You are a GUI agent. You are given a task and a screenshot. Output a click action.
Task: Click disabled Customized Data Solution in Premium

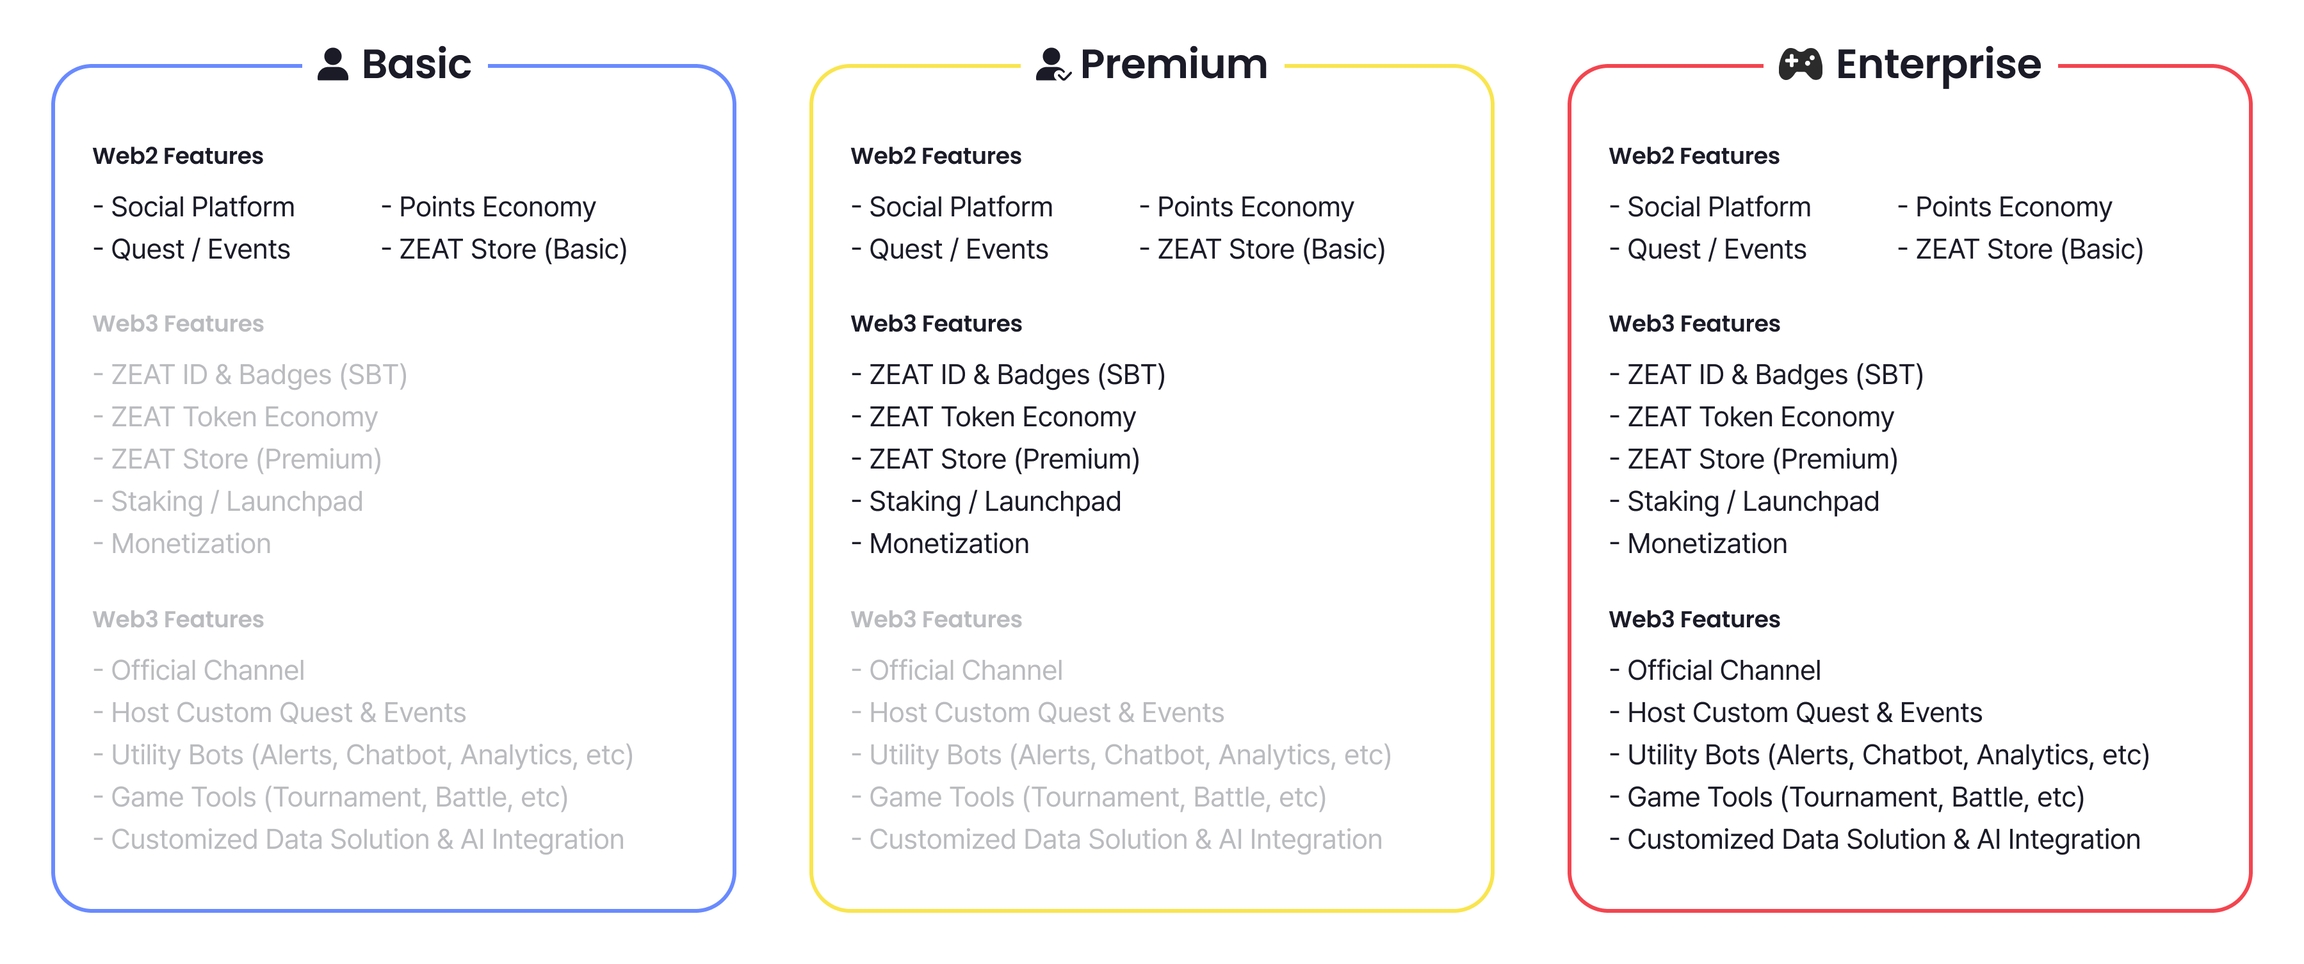[x=1125, y=839]
